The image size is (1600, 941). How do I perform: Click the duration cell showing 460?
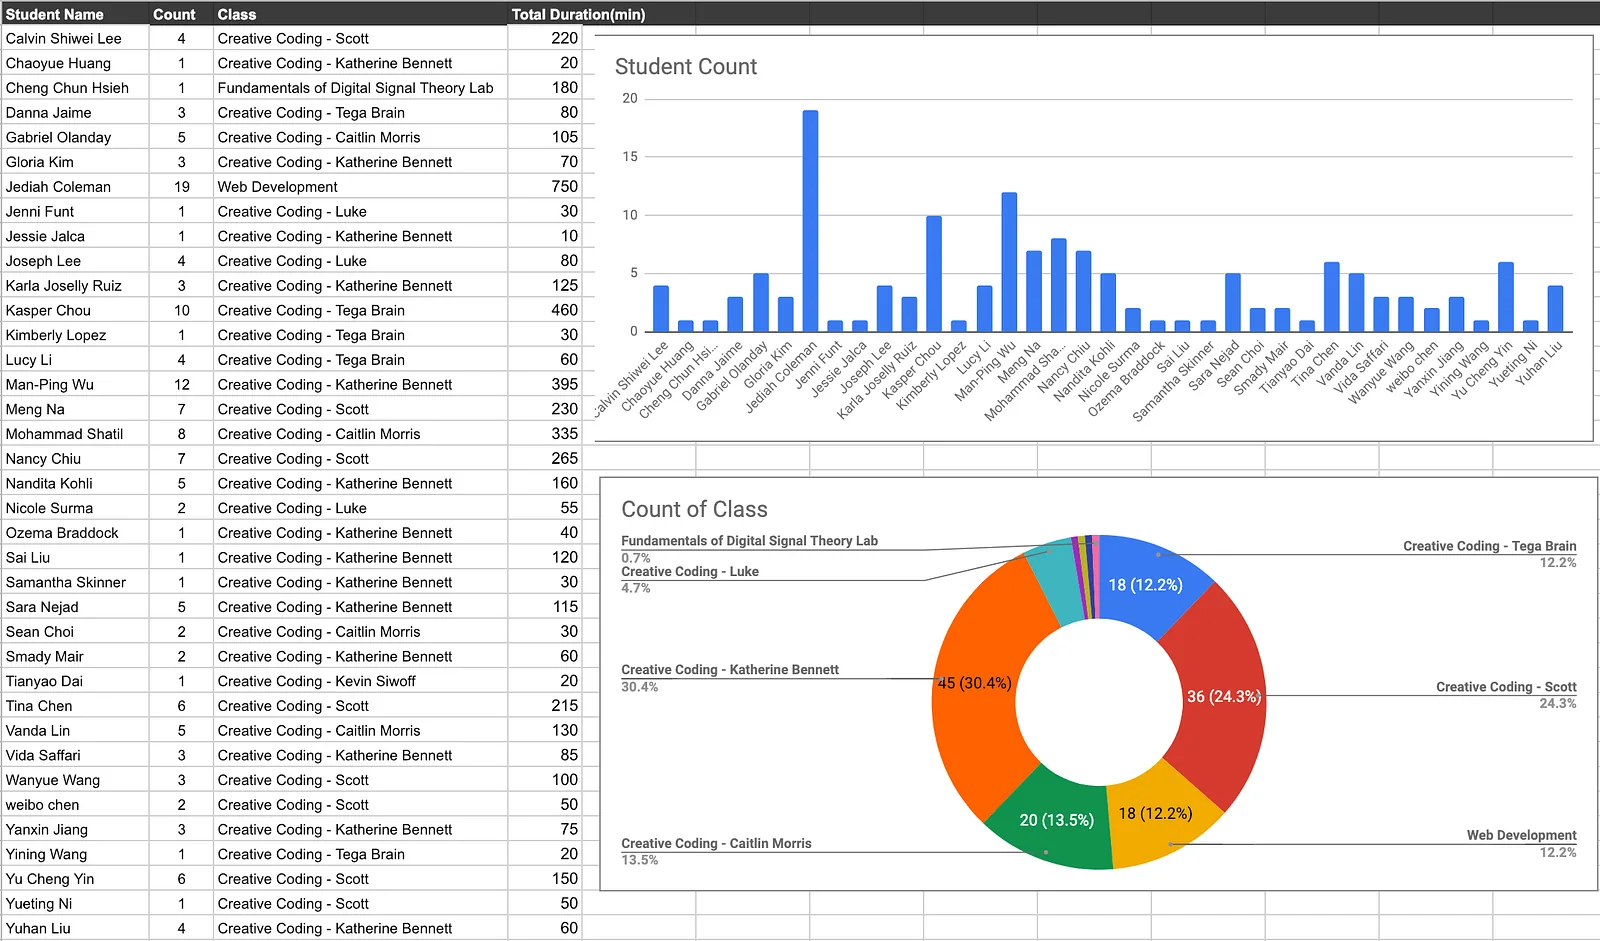(545, 311)
